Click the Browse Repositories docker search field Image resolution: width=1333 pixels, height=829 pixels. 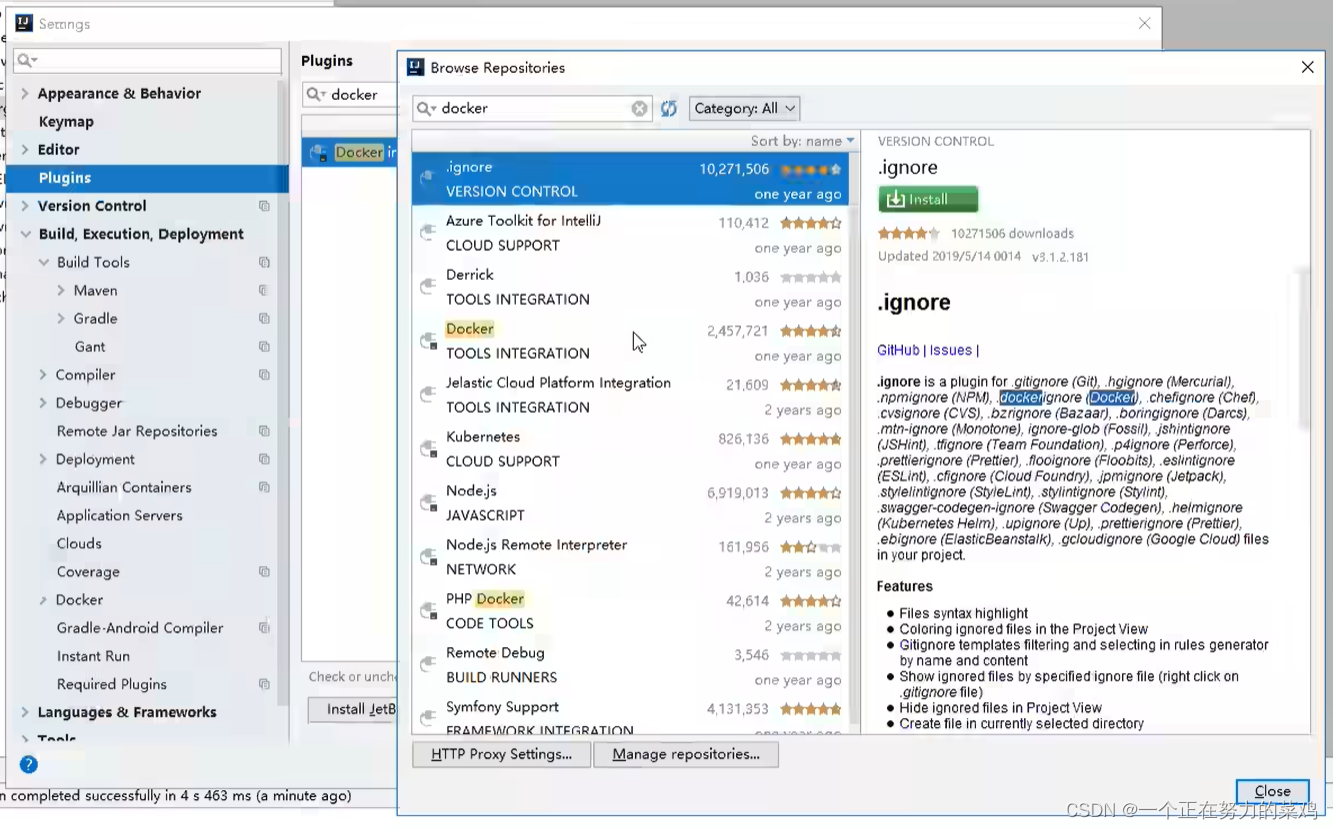532,108
